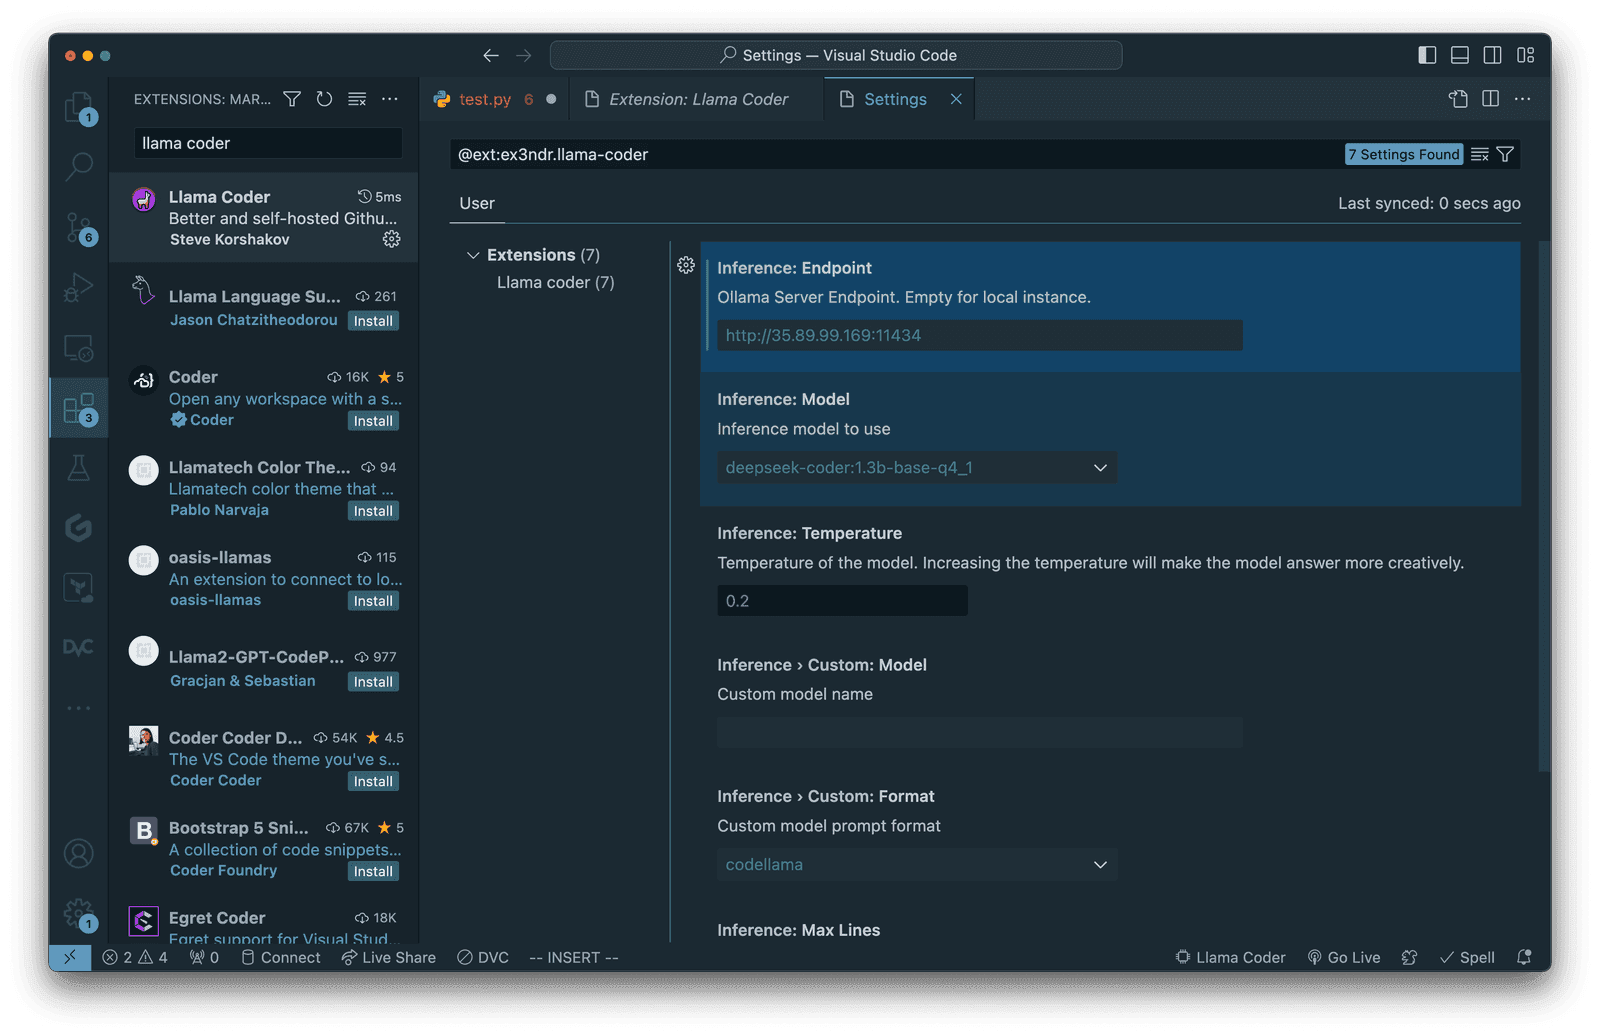Split the editor to the right
Viewport: 1600px width, 1036px height.
tap(1491, 99)
